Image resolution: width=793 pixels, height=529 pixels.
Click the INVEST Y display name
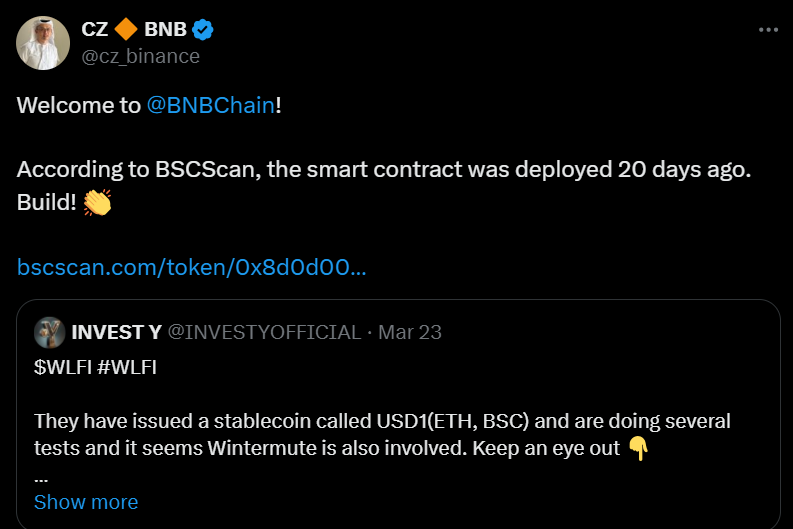(116, 332)
